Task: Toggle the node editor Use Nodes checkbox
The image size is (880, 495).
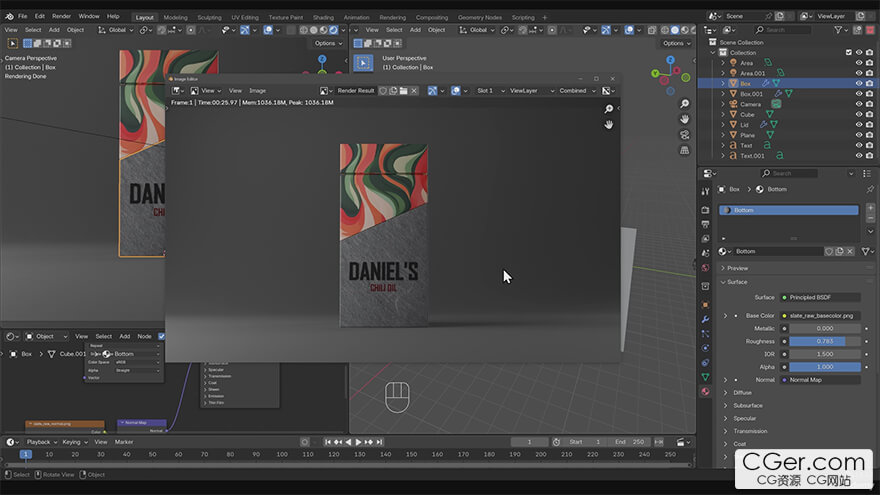Action: click(x=162, y=336)
